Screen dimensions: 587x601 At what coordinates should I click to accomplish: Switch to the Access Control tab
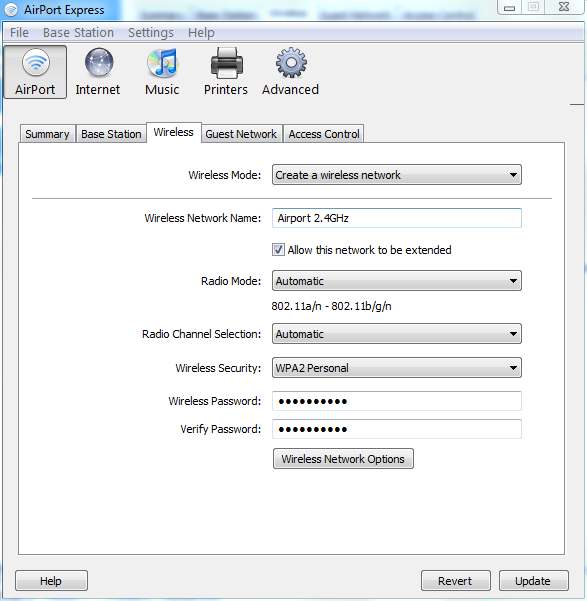pyautogui.click(x=324, y=134)
